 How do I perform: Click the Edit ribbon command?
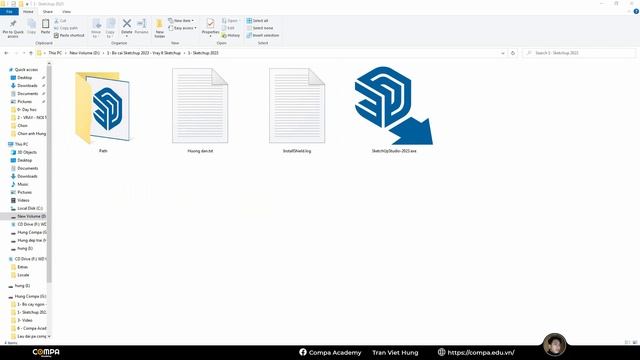point(229,28)
